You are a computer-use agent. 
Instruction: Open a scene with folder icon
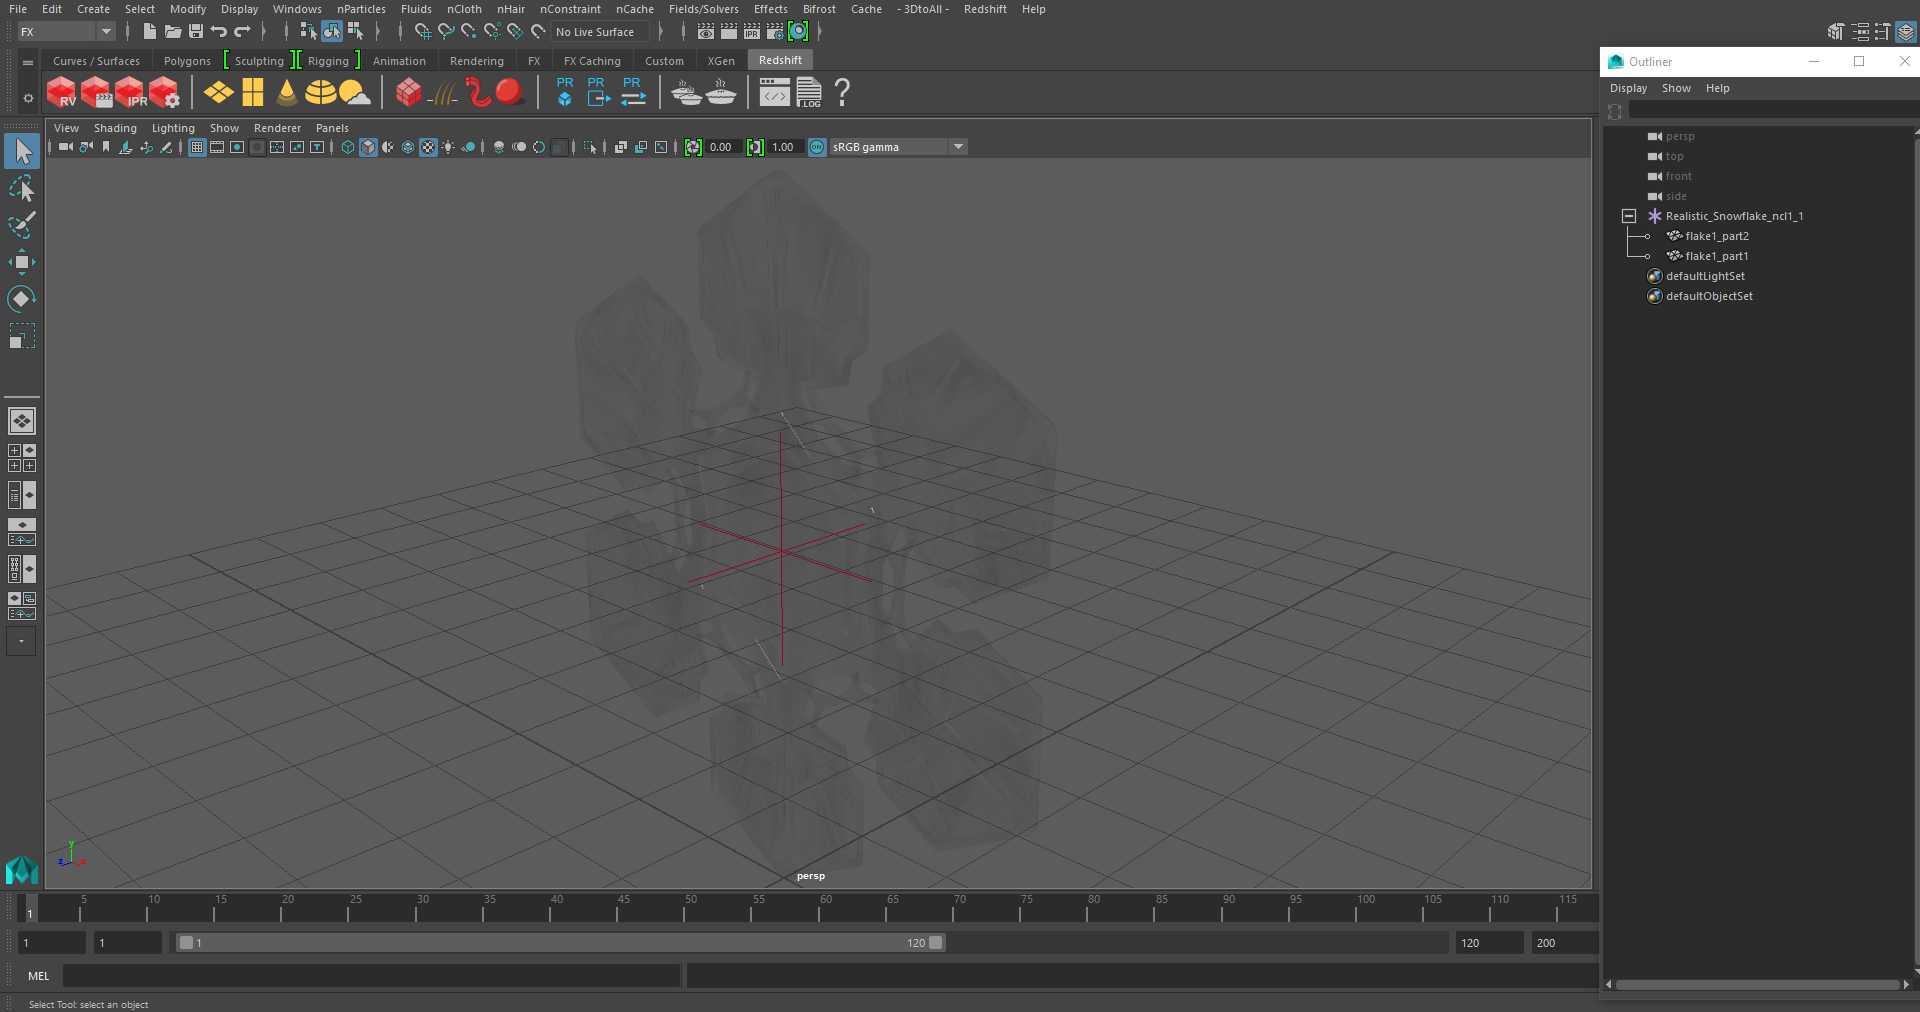click(173, 32)
